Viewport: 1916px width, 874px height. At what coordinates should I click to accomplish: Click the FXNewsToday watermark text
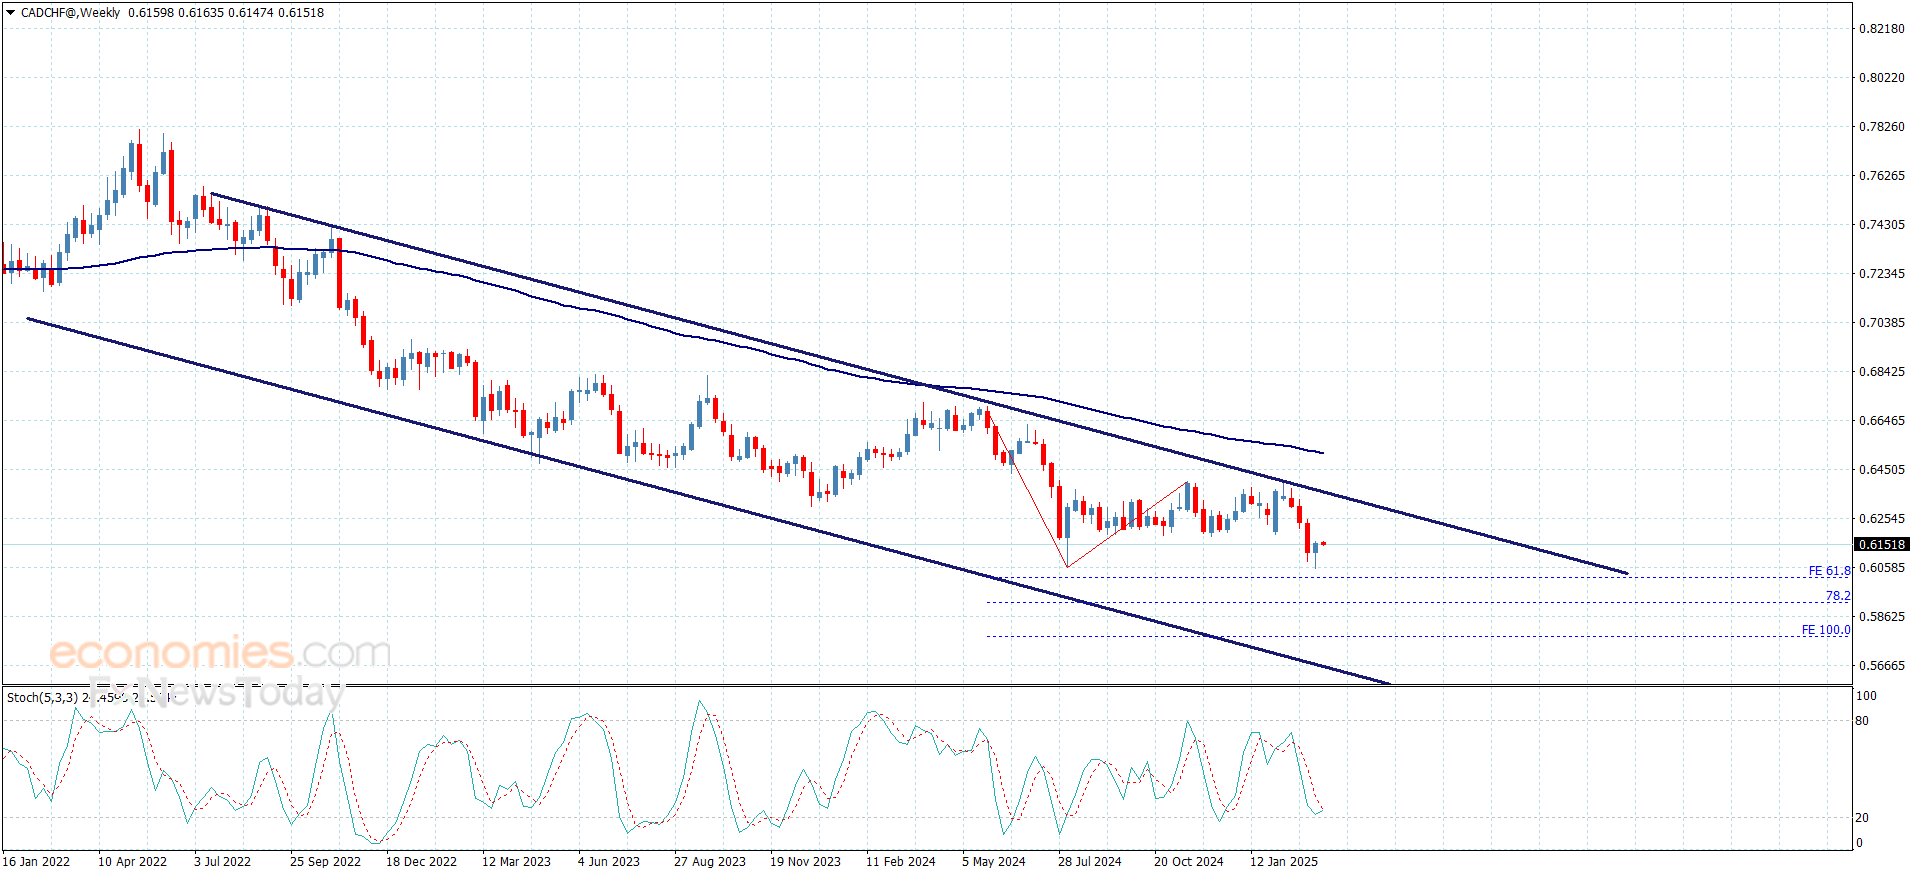tap(215, 692)
